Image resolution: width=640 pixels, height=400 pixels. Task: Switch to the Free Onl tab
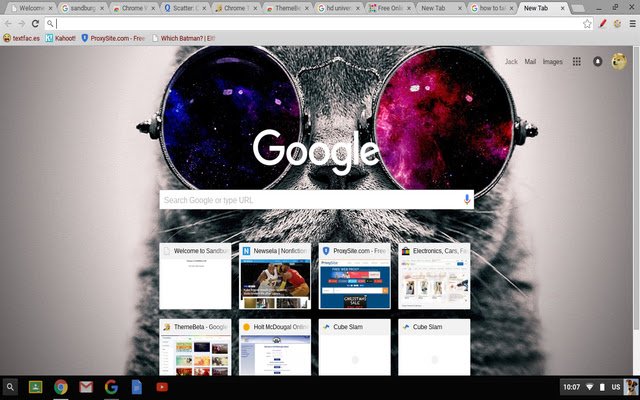coord(390,8)
